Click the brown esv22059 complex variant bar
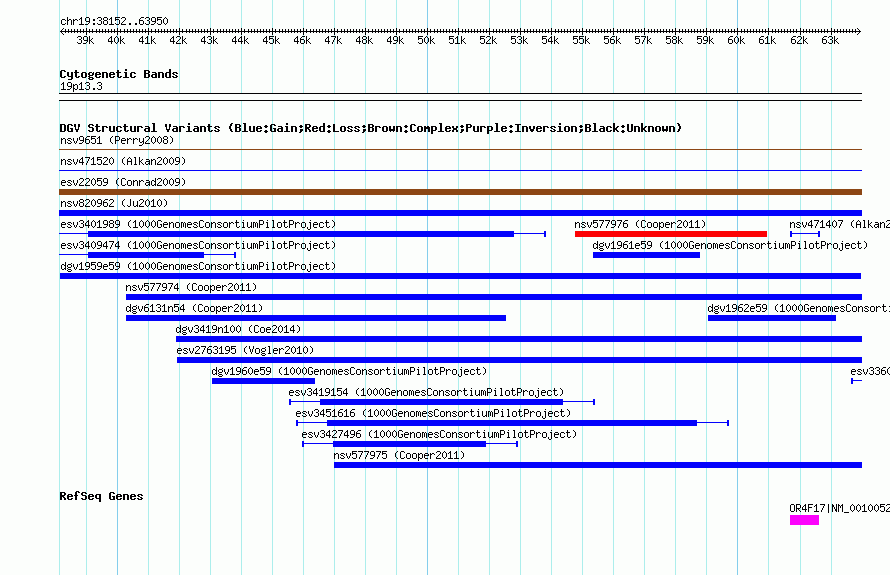Viewport: 890px width, 575px height. 460,192
